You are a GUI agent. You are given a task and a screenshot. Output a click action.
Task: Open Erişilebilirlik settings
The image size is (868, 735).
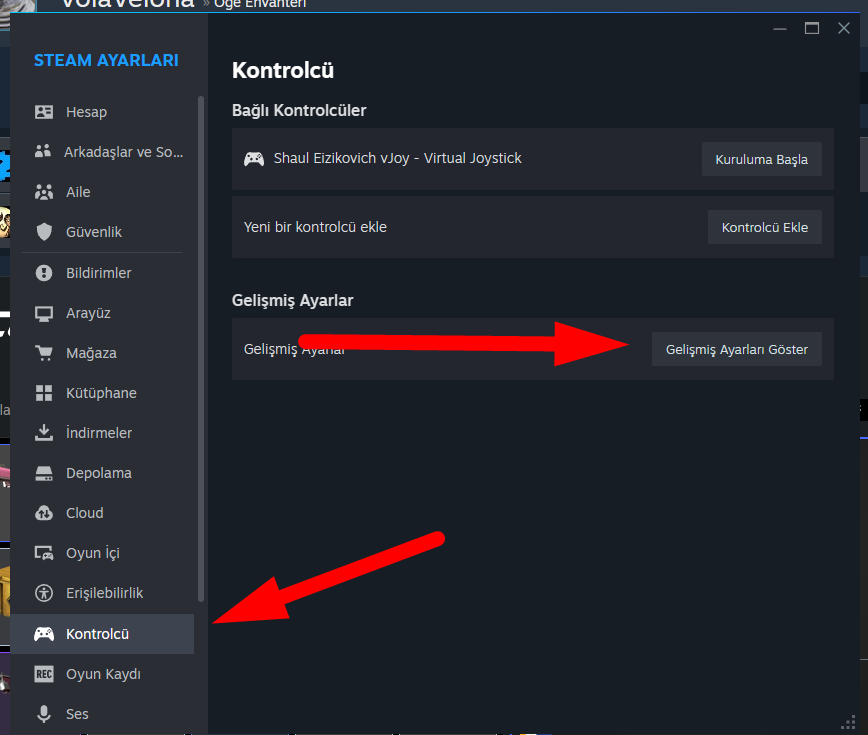(102, 593)
